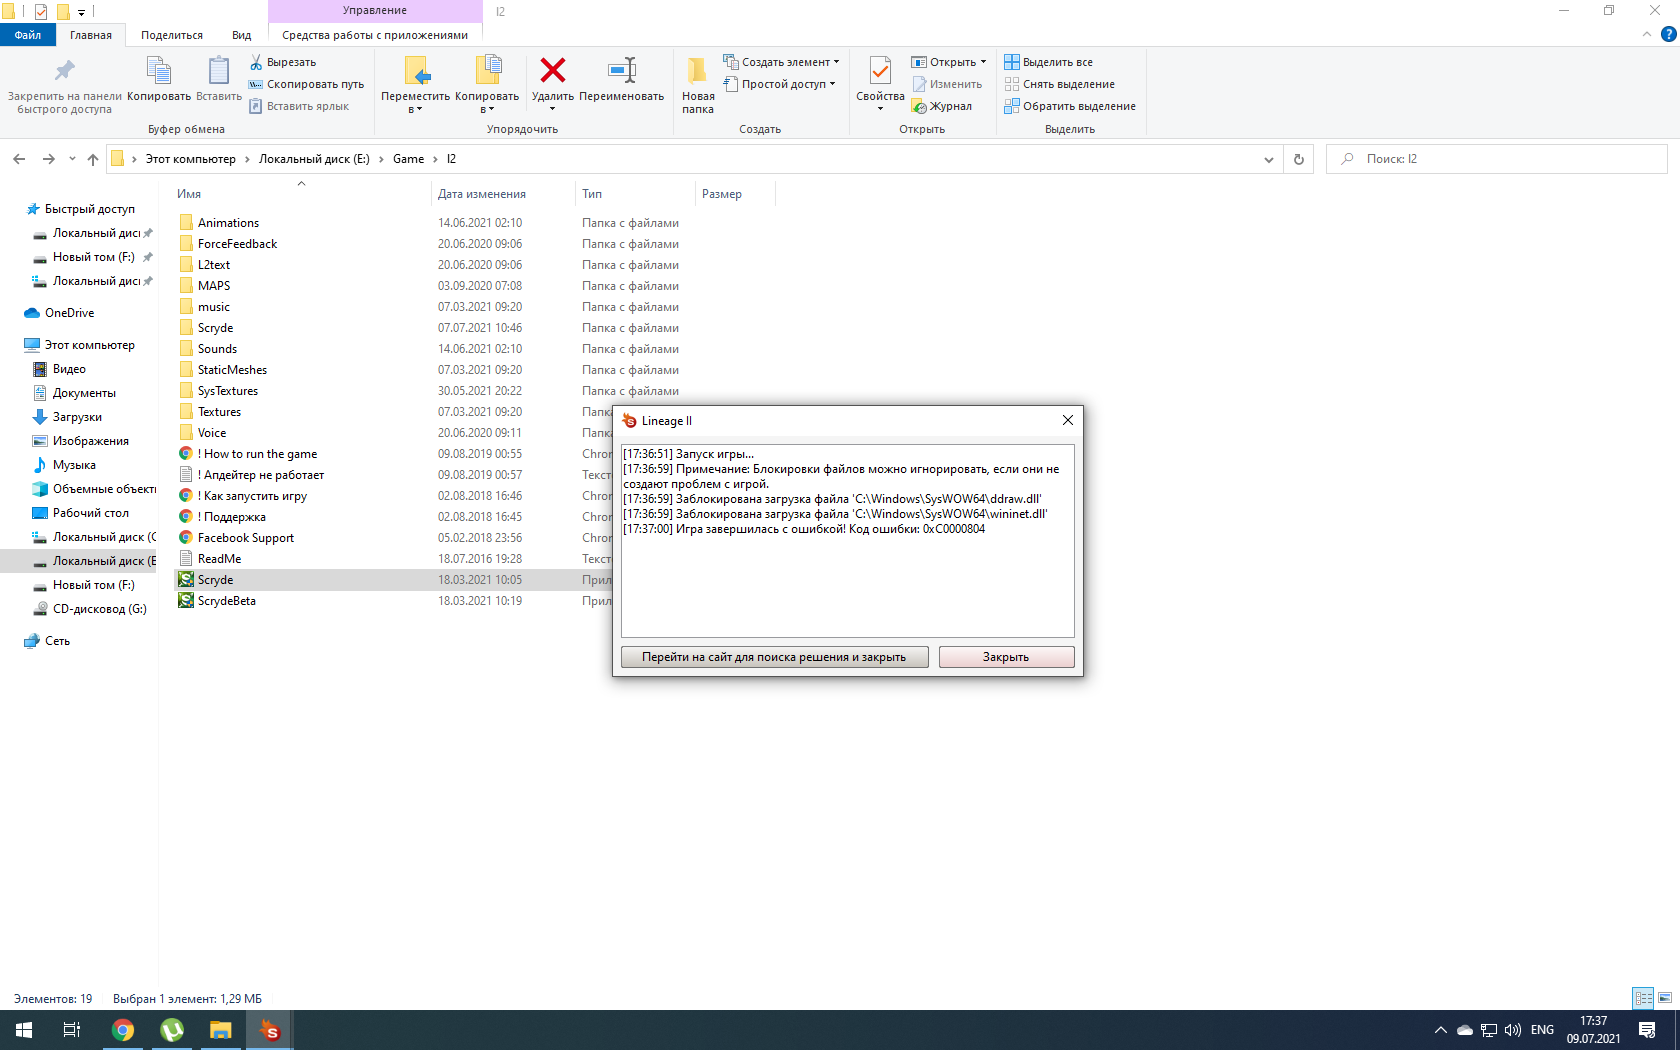The height and width of the screenshot is (1050, 1680).
Task: Select the ScrydeBeta application file
Action: pyautogui.click(x=227, y=601)
